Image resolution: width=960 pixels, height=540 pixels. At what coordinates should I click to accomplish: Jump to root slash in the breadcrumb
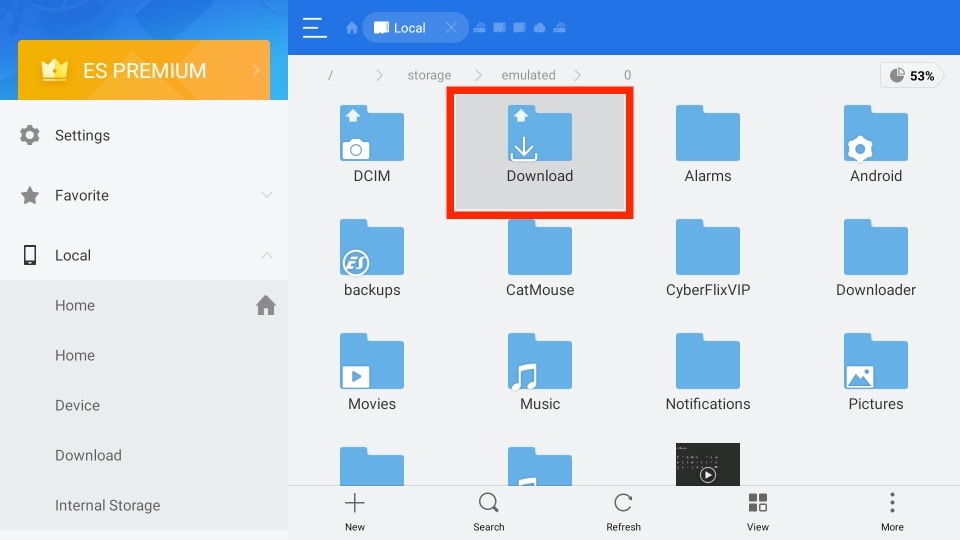tap(330, 75)
